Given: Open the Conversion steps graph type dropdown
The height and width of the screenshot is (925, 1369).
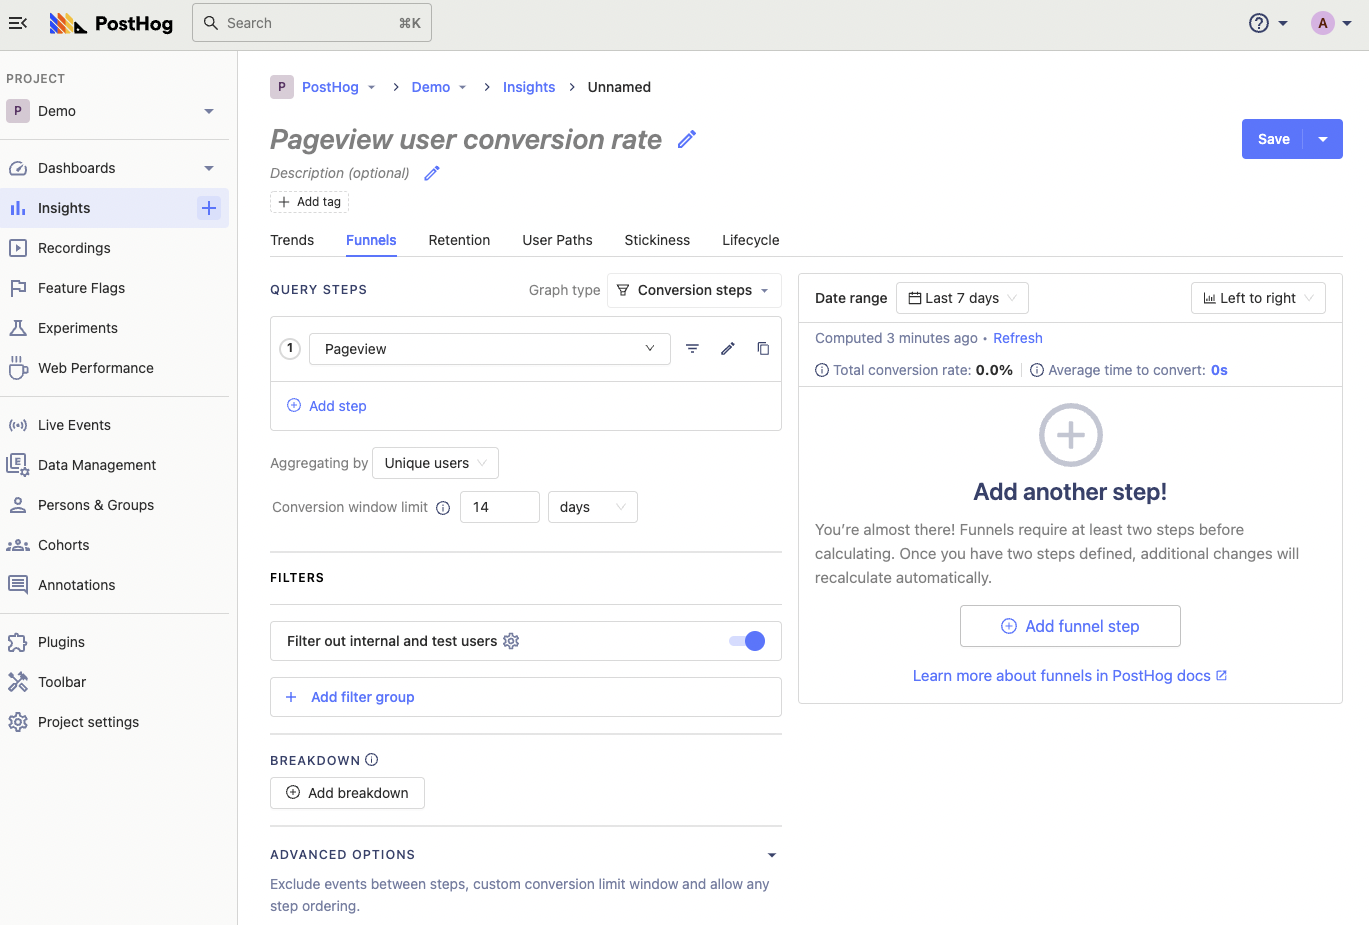Looking at the screenshot, I should tap(694, 290).
